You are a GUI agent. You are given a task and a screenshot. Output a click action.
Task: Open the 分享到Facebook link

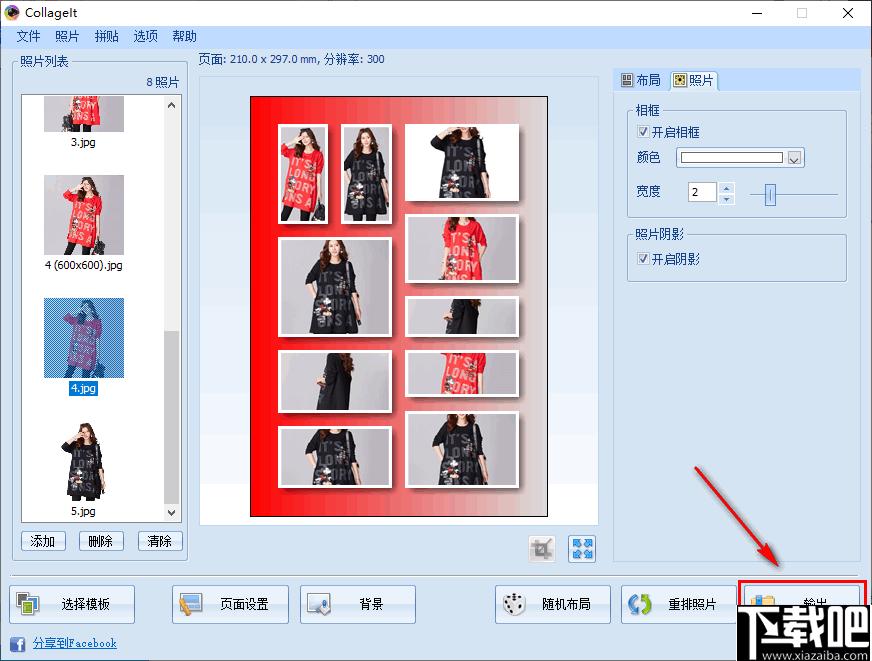coord(75,643)
